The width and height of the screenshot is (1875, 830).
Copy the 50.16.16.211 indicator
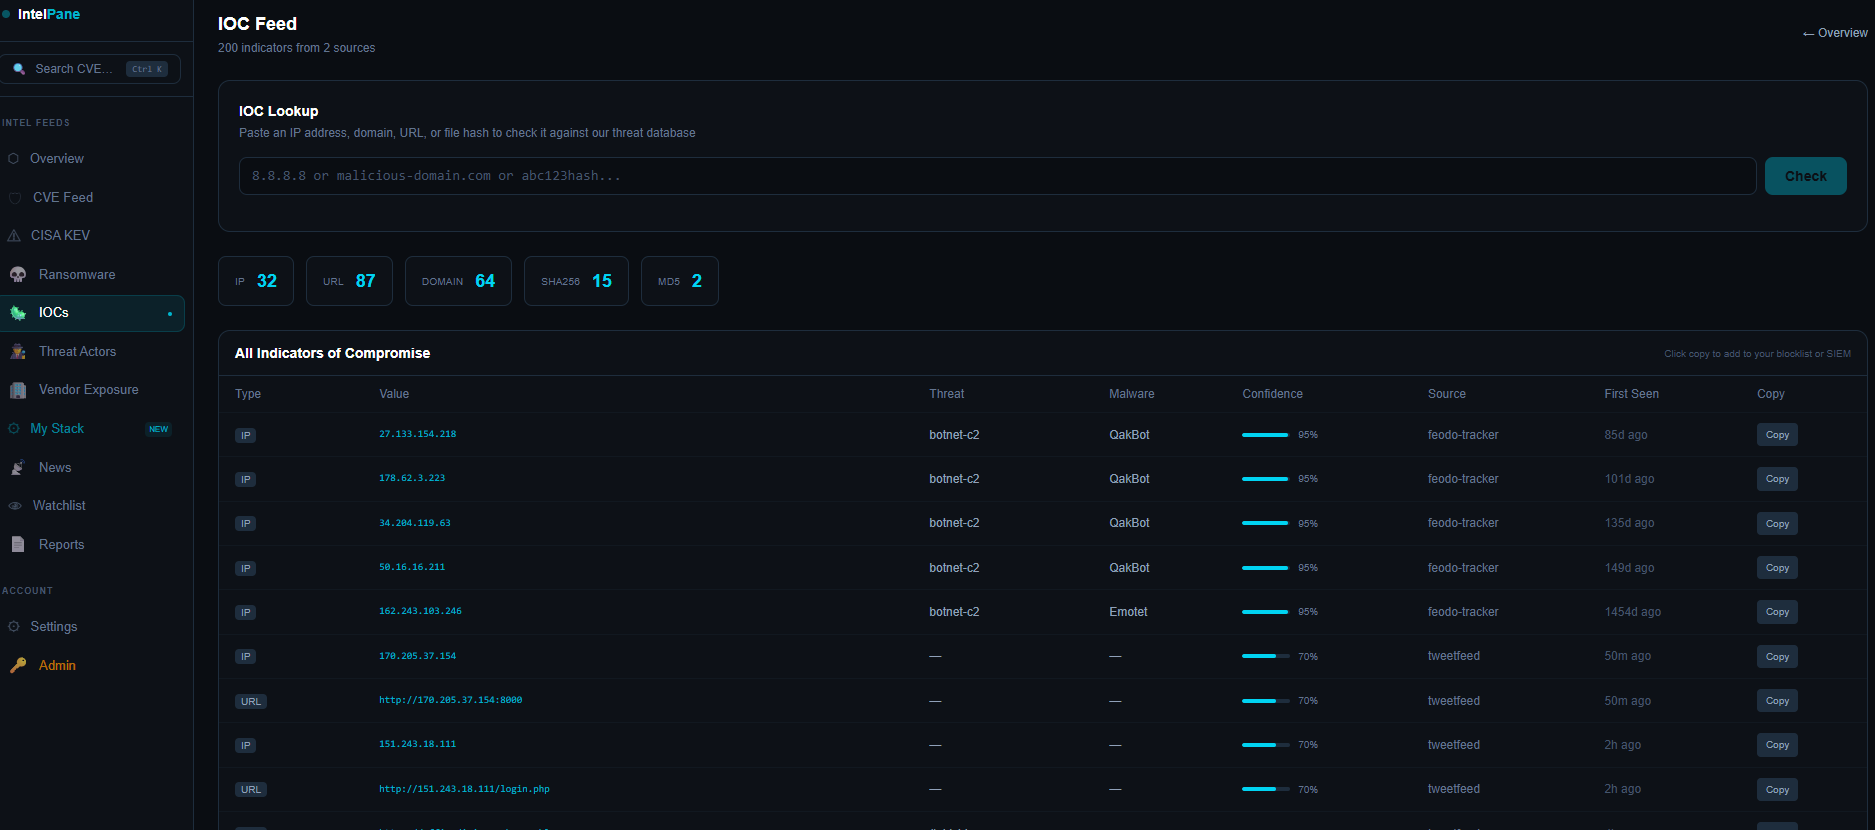point(1777,568)
